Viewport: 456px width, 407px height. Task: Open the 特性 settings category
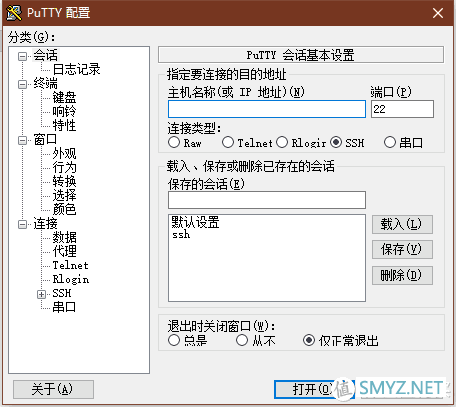pos(64,125)
